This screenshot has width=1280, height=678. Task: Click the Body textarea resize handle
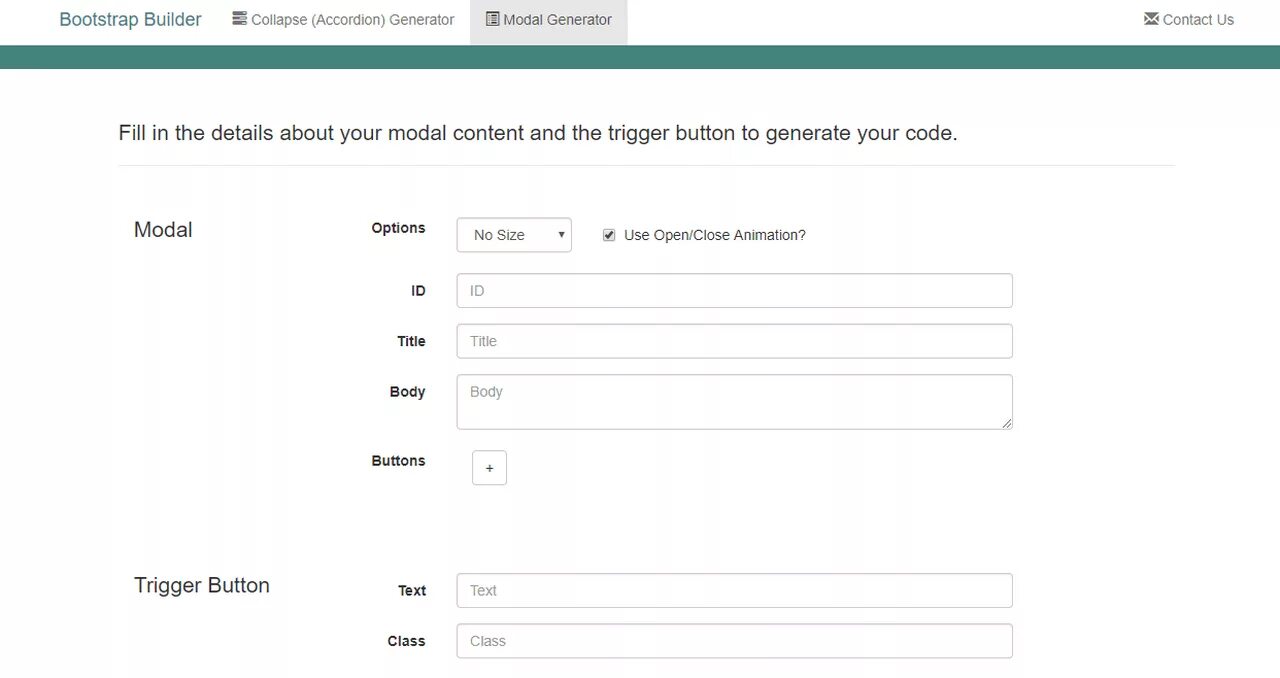tap(1006, 423)
